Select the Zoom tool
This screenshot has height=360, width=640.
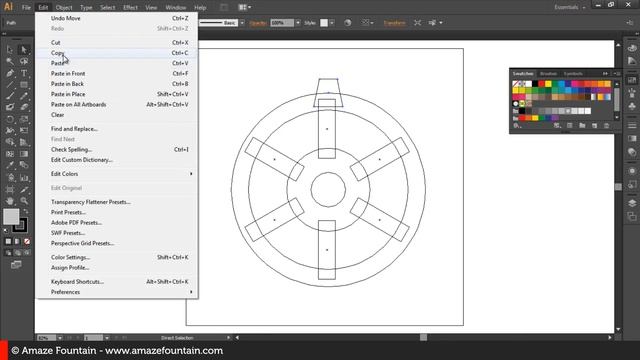pos(24,201)
